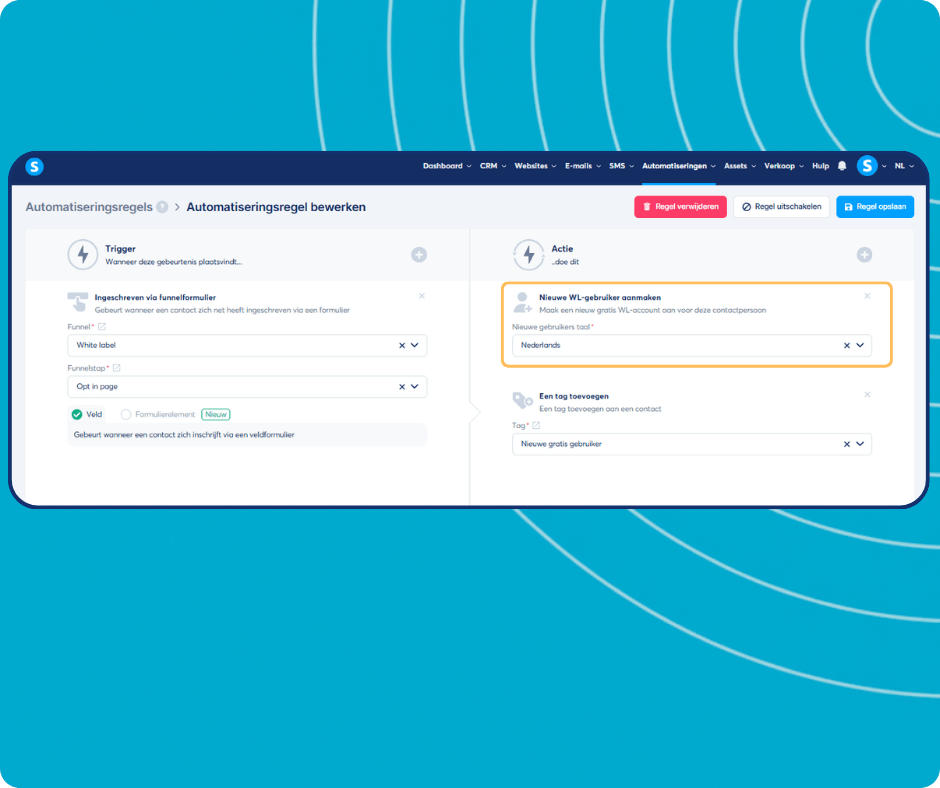
Task: Clear the Nederlands language selection
Action: [x=846, y=345]
